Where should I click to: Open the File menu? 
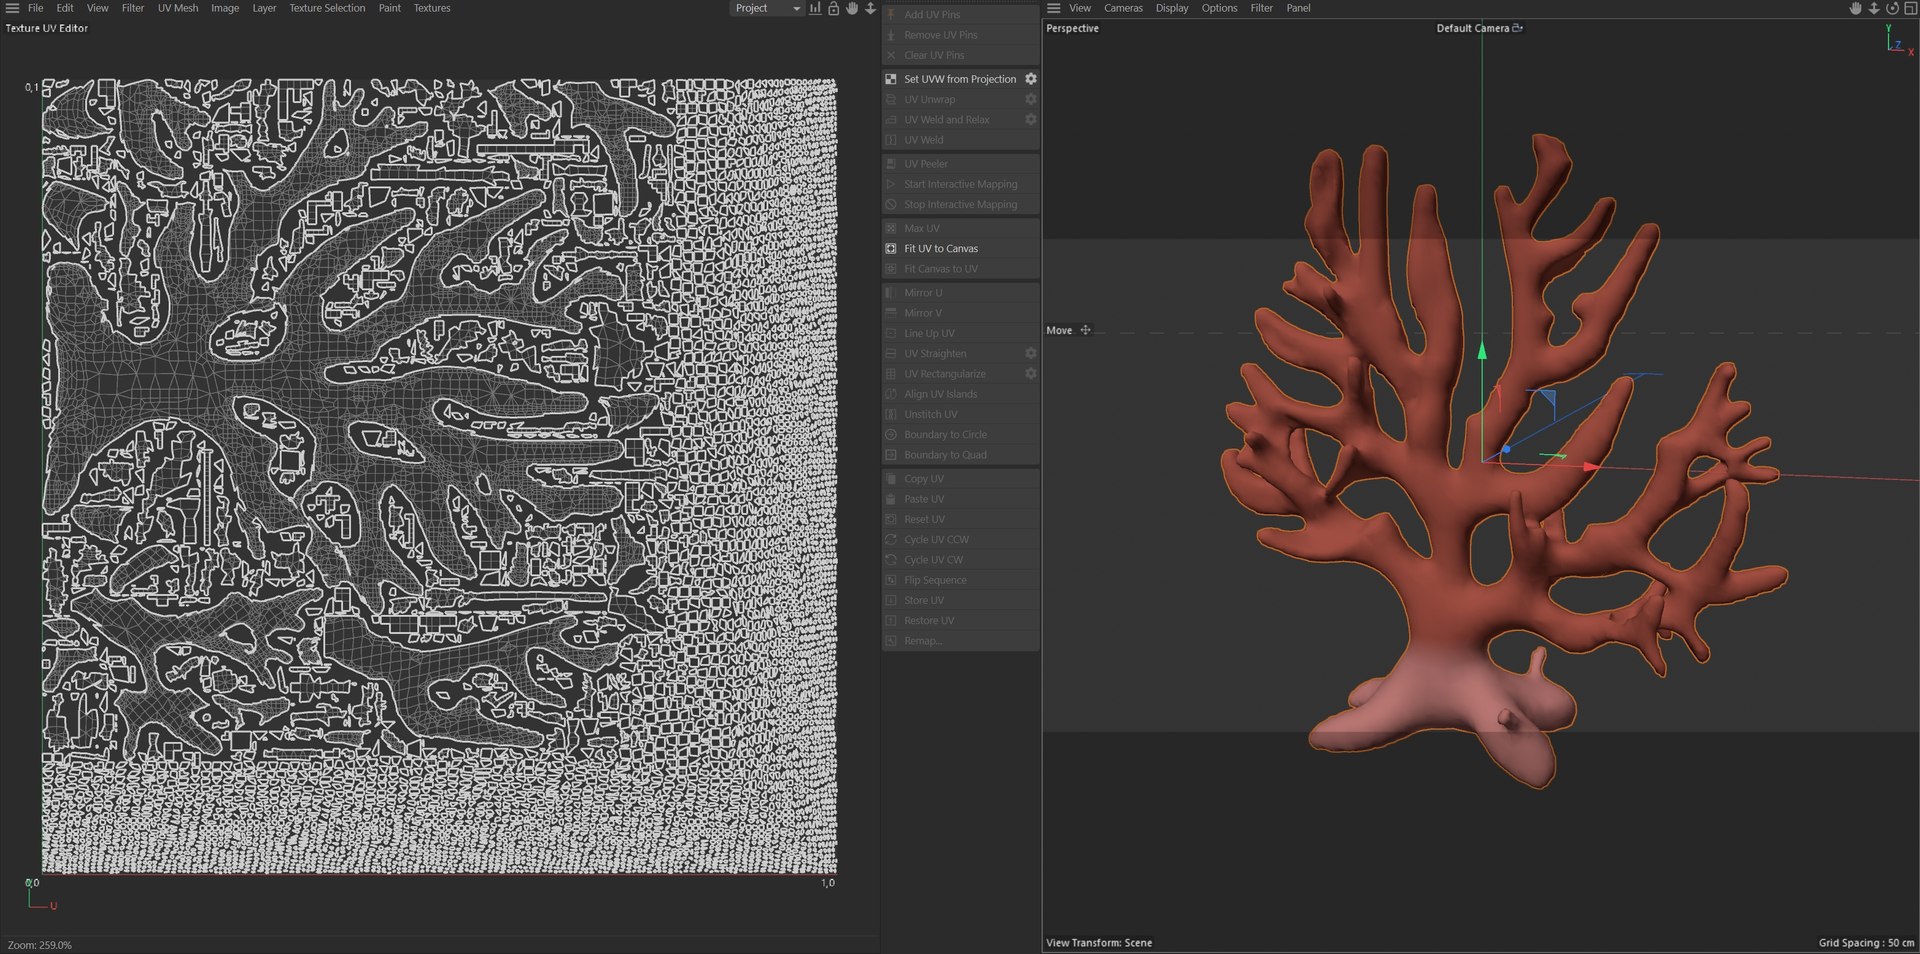tap(35, 8)
